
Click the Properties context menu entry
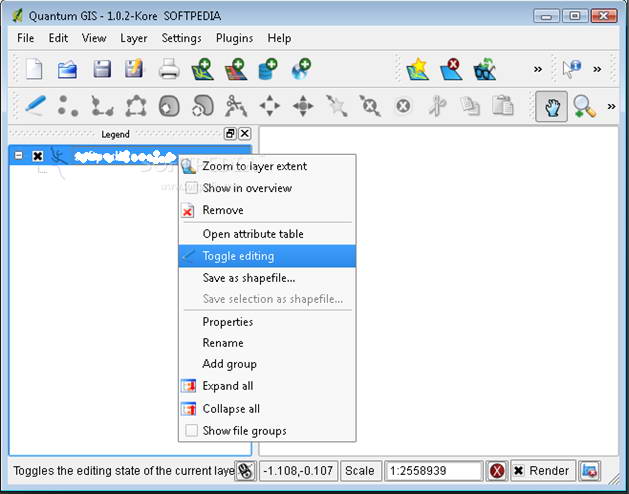point(228,322)
